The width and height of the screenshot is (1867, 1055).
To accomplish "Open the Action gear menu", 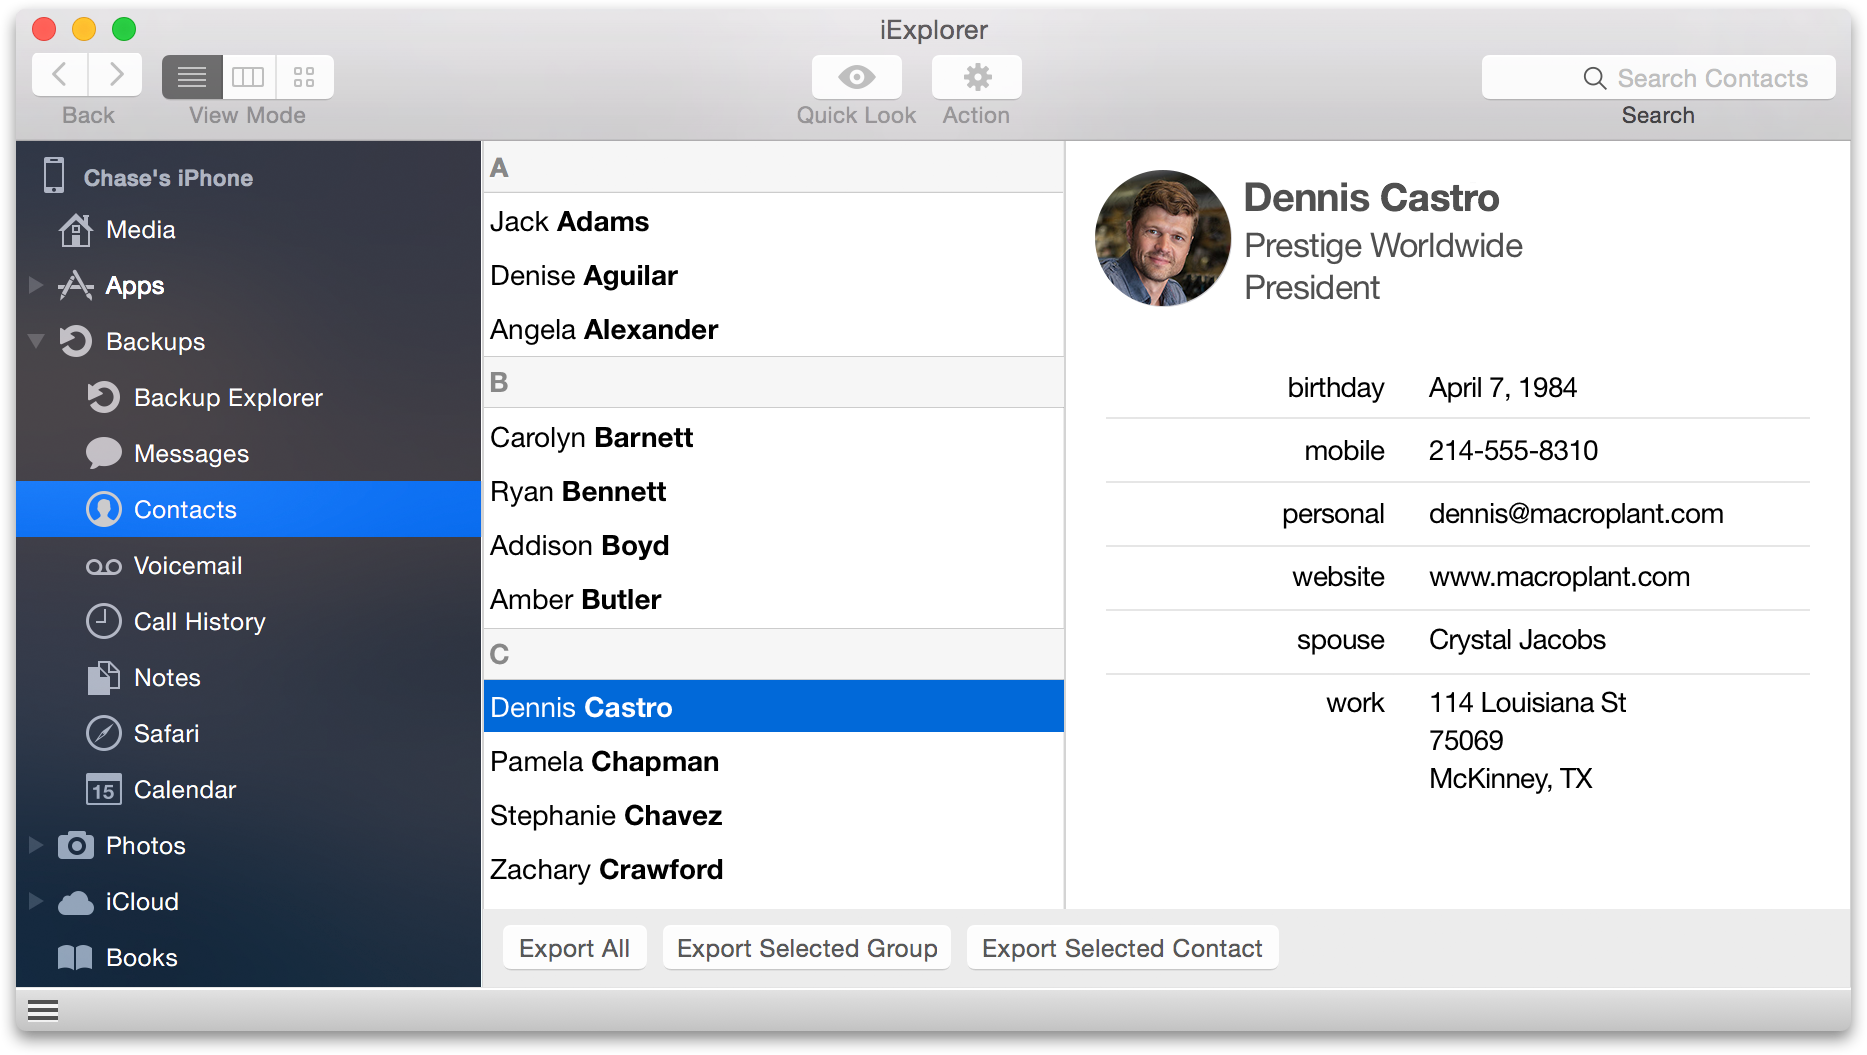I will [976, 77].
